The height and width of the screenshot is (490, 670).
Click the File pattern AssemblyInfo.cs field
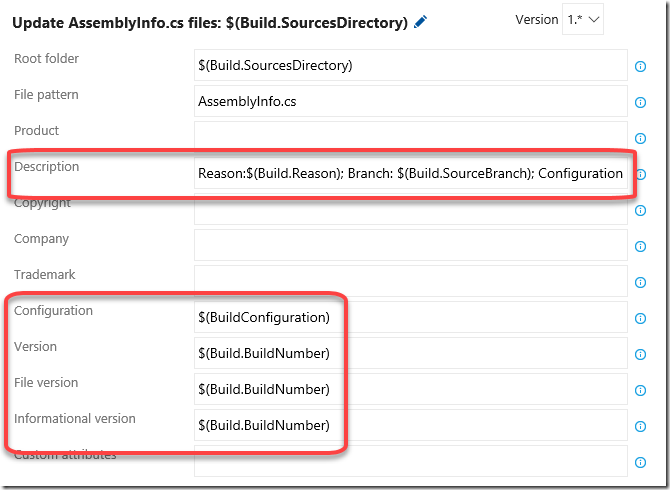coord(411,101)
